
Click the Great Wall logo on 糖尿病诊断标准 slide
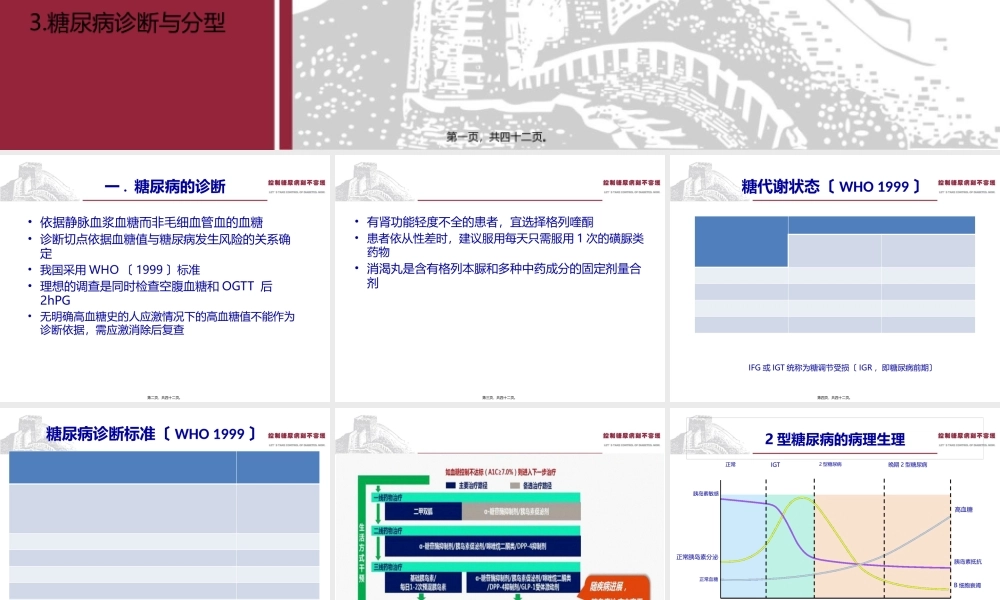point(25,430)
